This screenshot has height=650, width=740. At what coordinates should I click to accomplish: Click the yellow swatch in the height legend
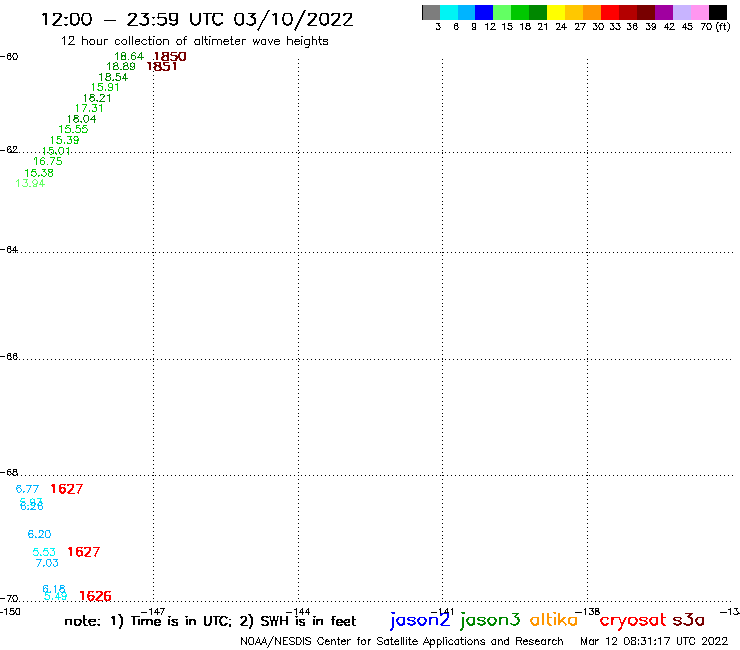coord(556,12)
